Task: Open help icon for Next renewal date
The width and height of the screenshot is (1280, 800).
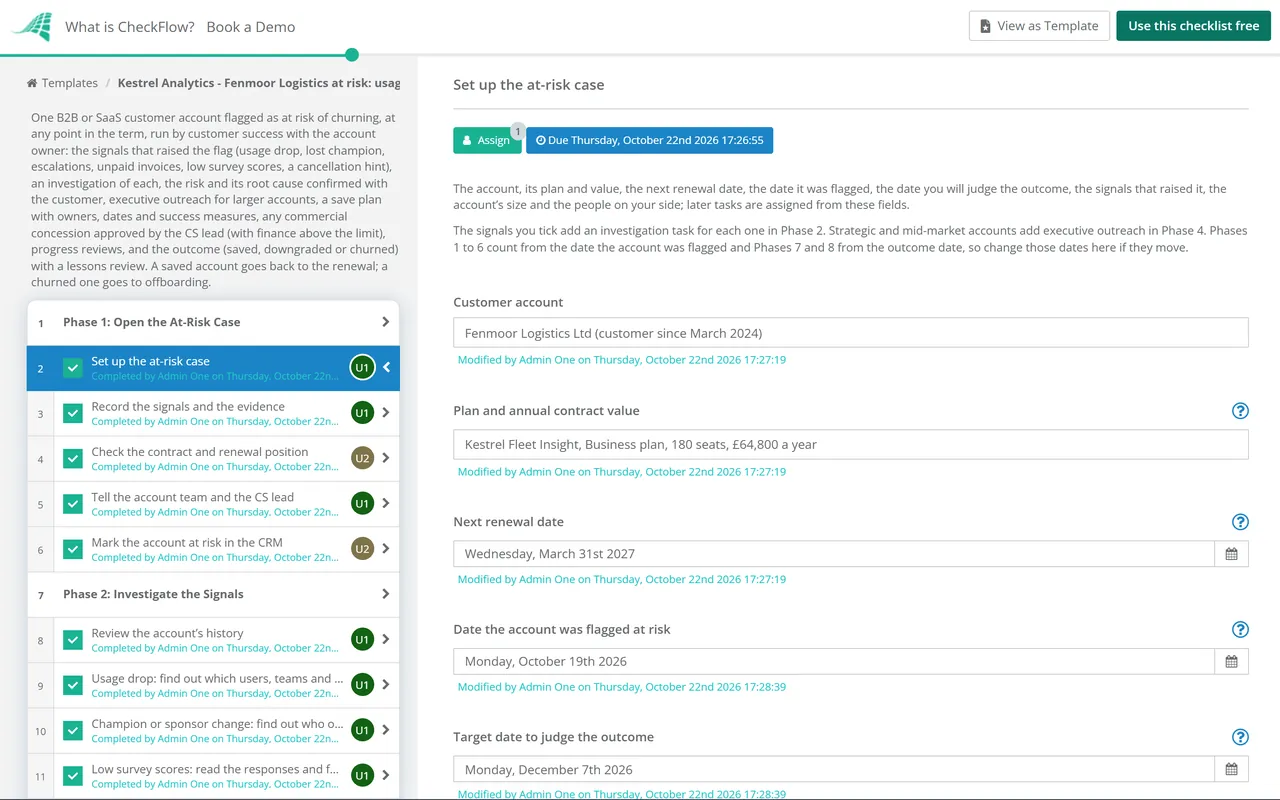Action: pyautogui.click(x=1240, y=522)
